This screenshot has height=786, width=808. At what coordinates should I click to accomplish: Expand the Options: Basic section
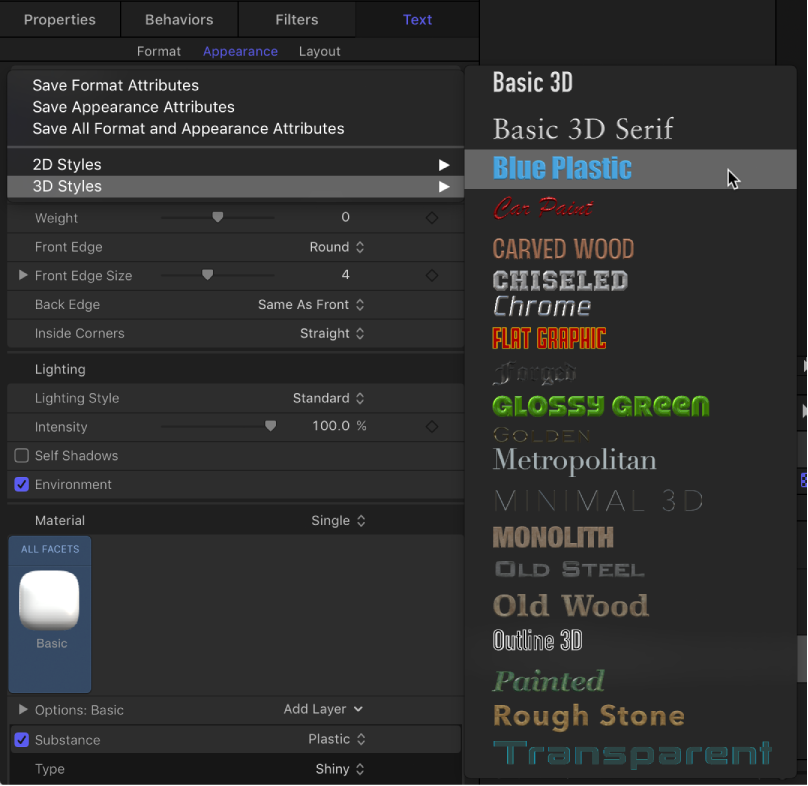point(23,708)
